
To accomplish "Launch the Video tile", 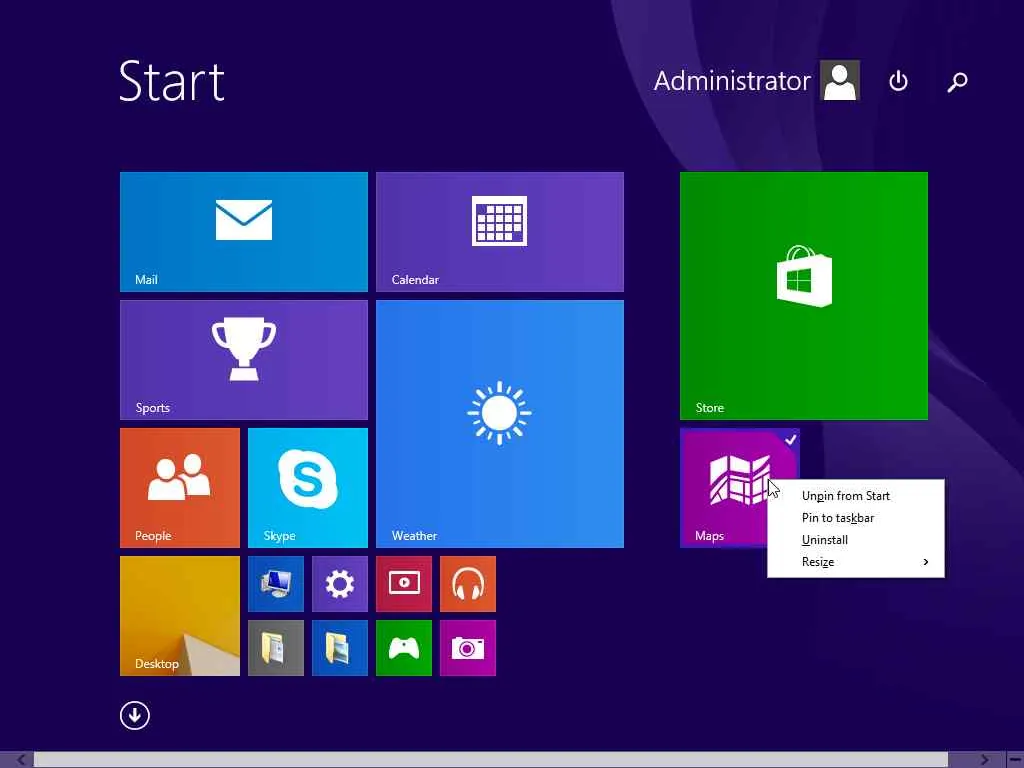I will (404, 584).
